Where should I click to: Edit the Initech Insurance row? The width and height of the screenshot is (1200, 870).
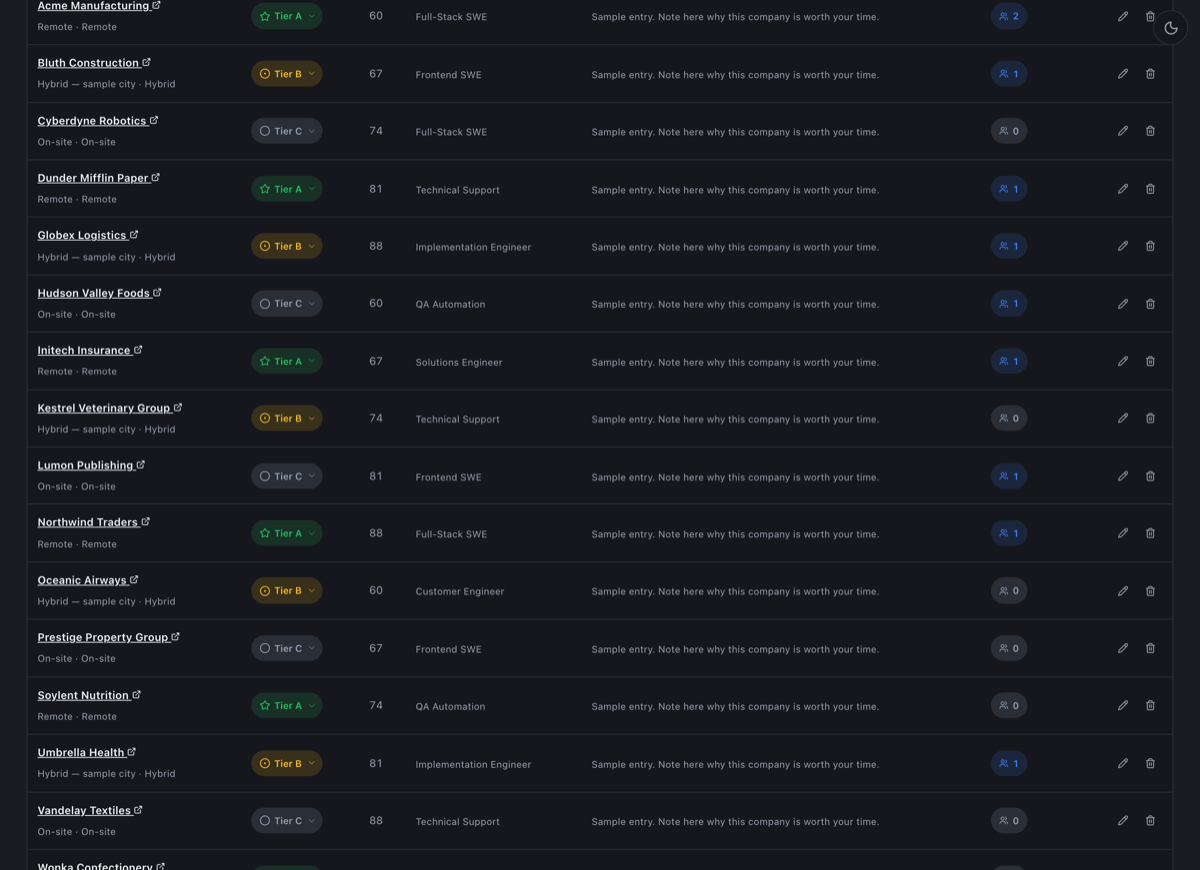click(1123, 361)
